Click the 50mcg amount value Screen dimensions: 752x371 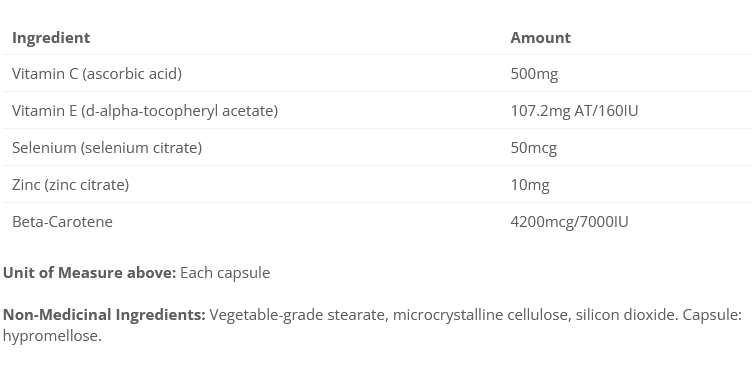[x=534, y=148]
